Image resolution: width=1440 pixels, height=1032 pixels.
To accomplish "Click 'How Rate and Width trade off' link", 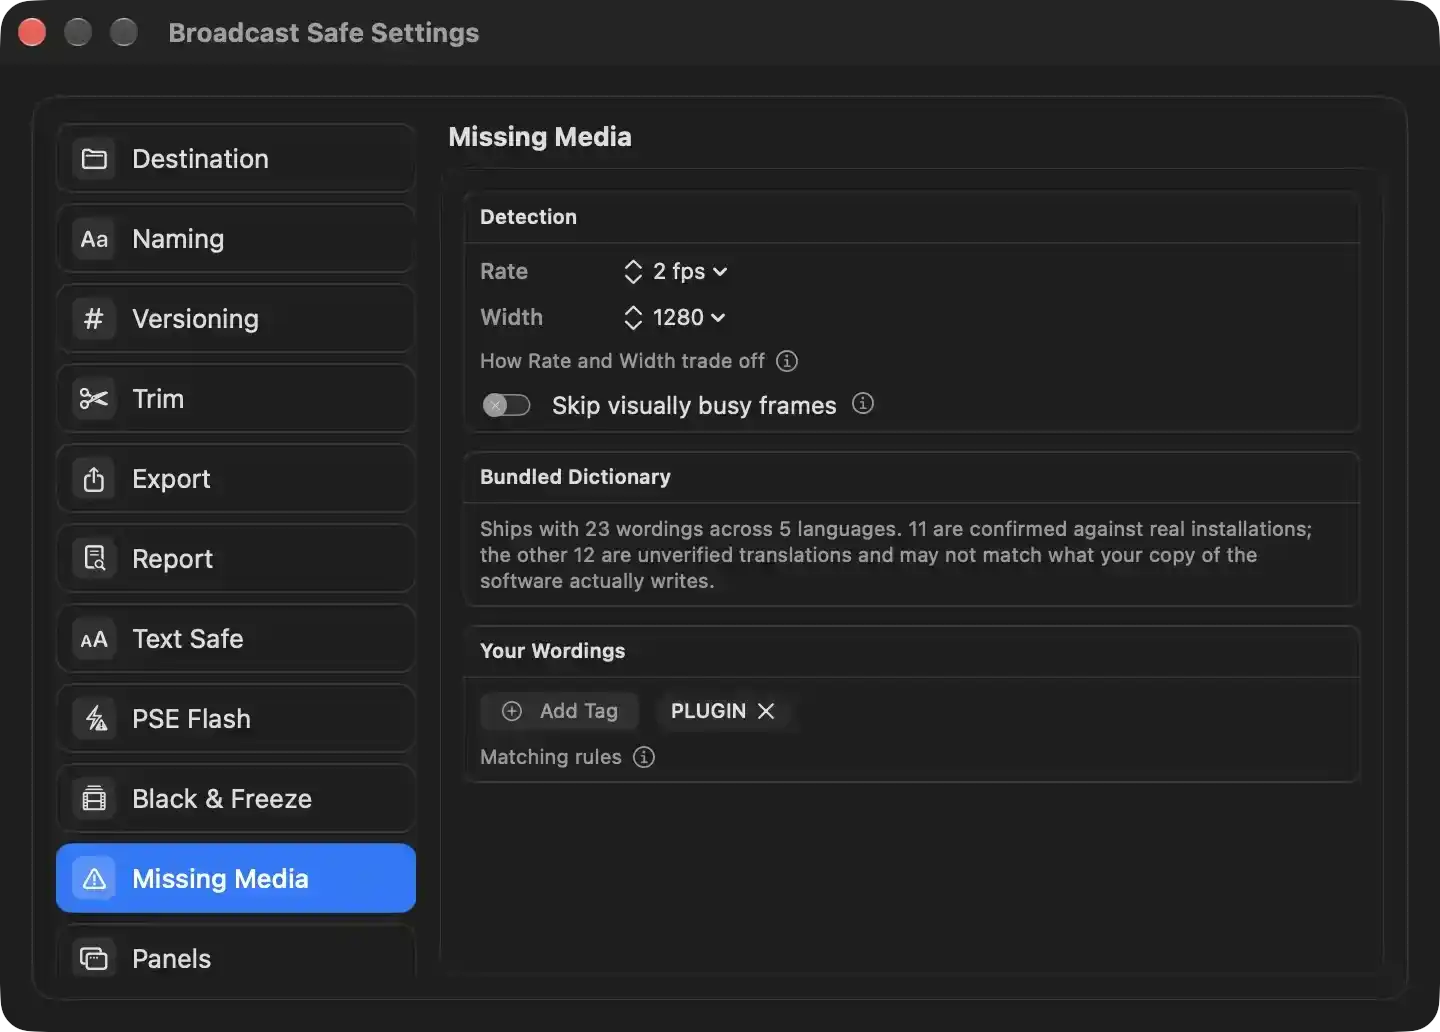I will point(622,361).
